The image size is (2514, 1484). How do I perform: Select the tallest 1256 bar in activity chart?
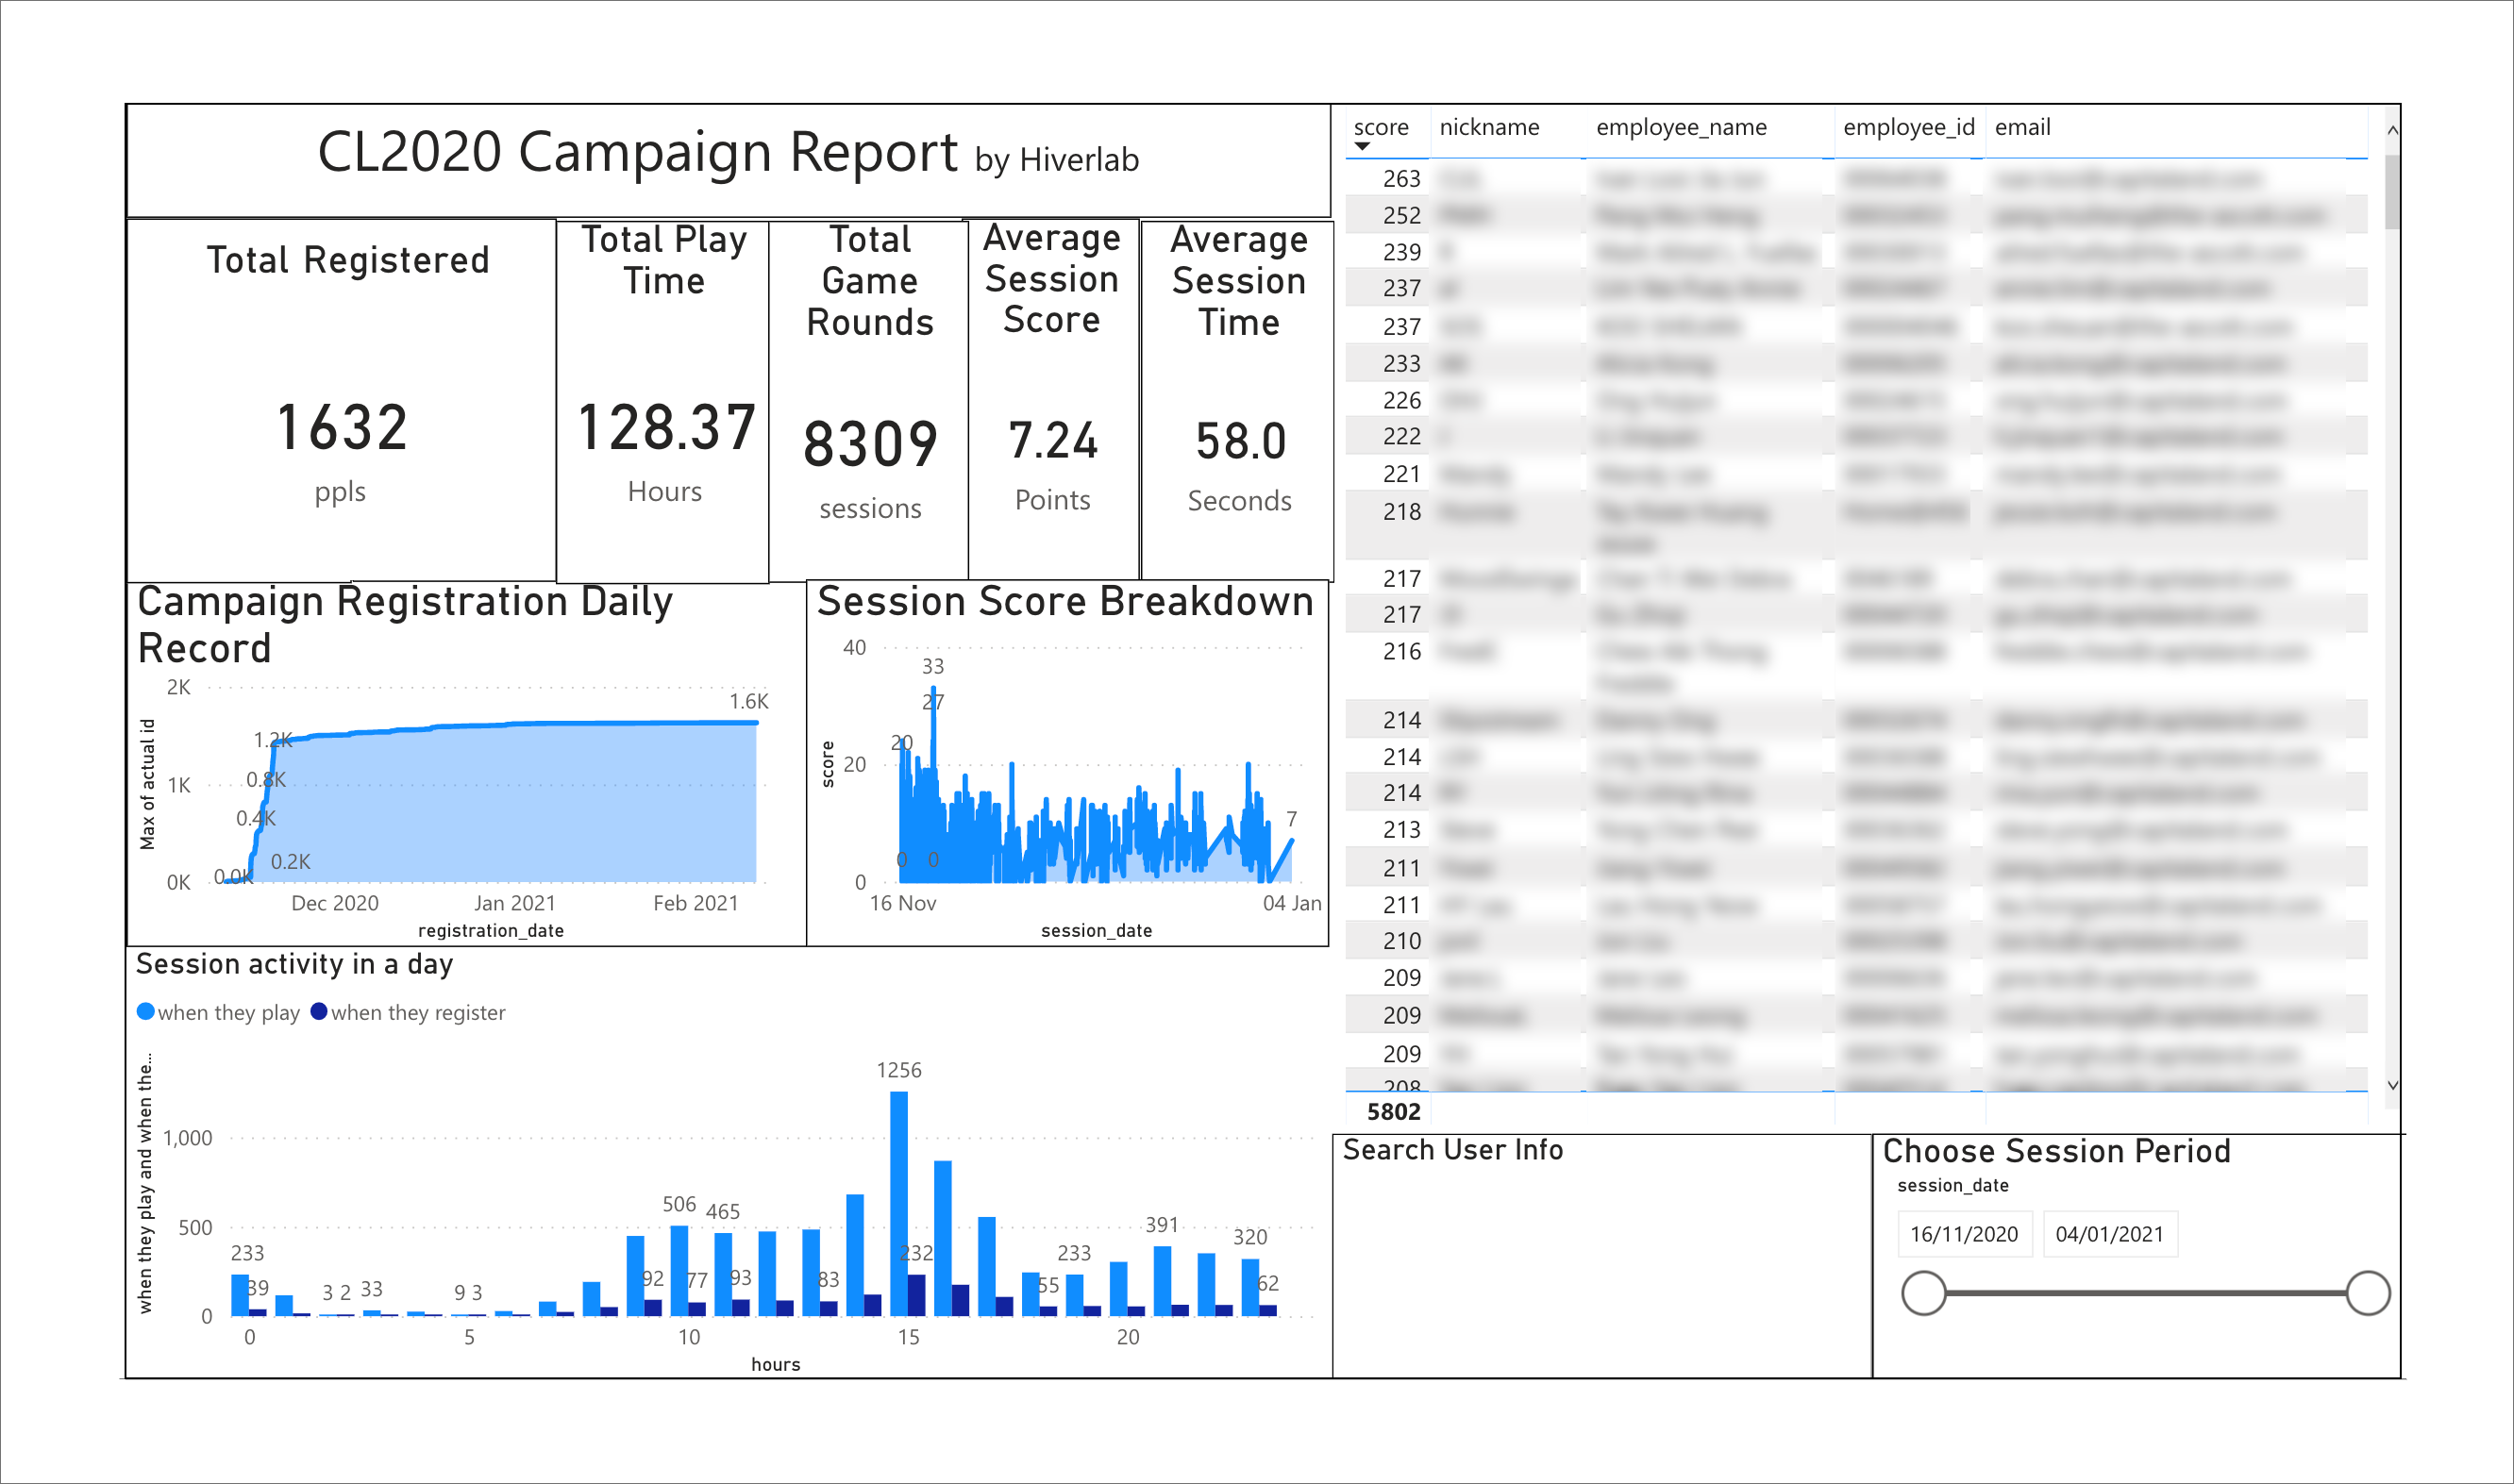899,1200
